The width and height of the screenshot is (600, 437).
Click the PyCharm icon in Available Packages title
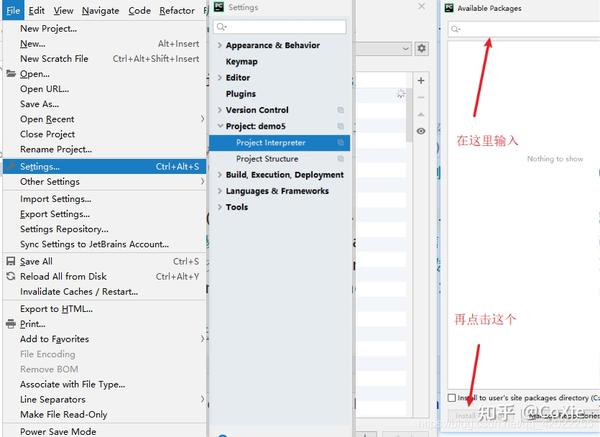click(449, 8)
